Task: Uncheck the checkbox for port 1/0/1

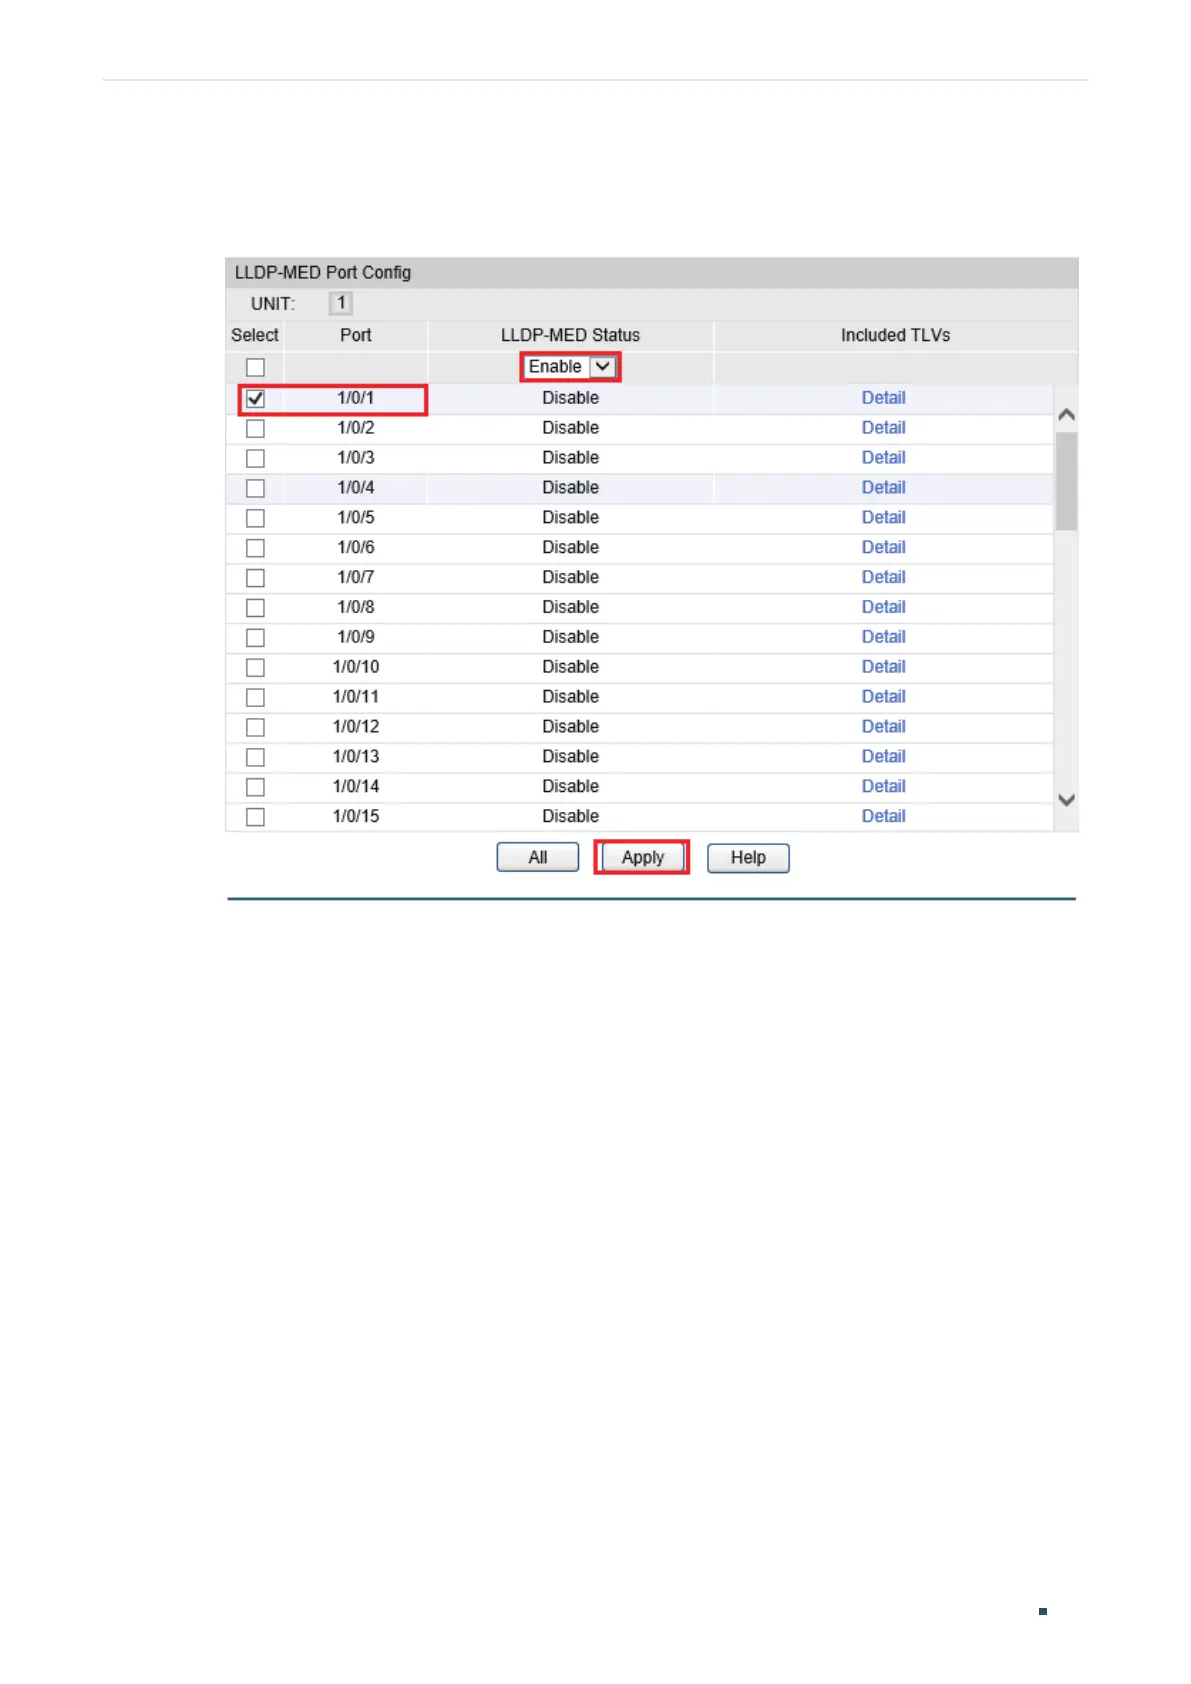Action: pos(255,398)
